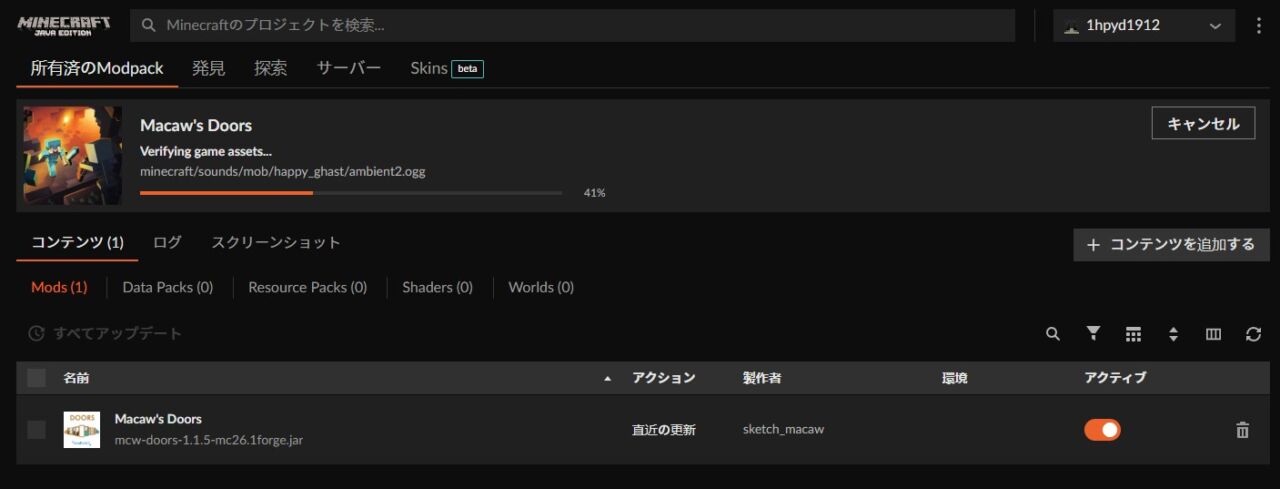The width and height of the screenshot is (1280, 489).
Task: Click the sort up-down arrows icon
Action: pos(1173,334)
